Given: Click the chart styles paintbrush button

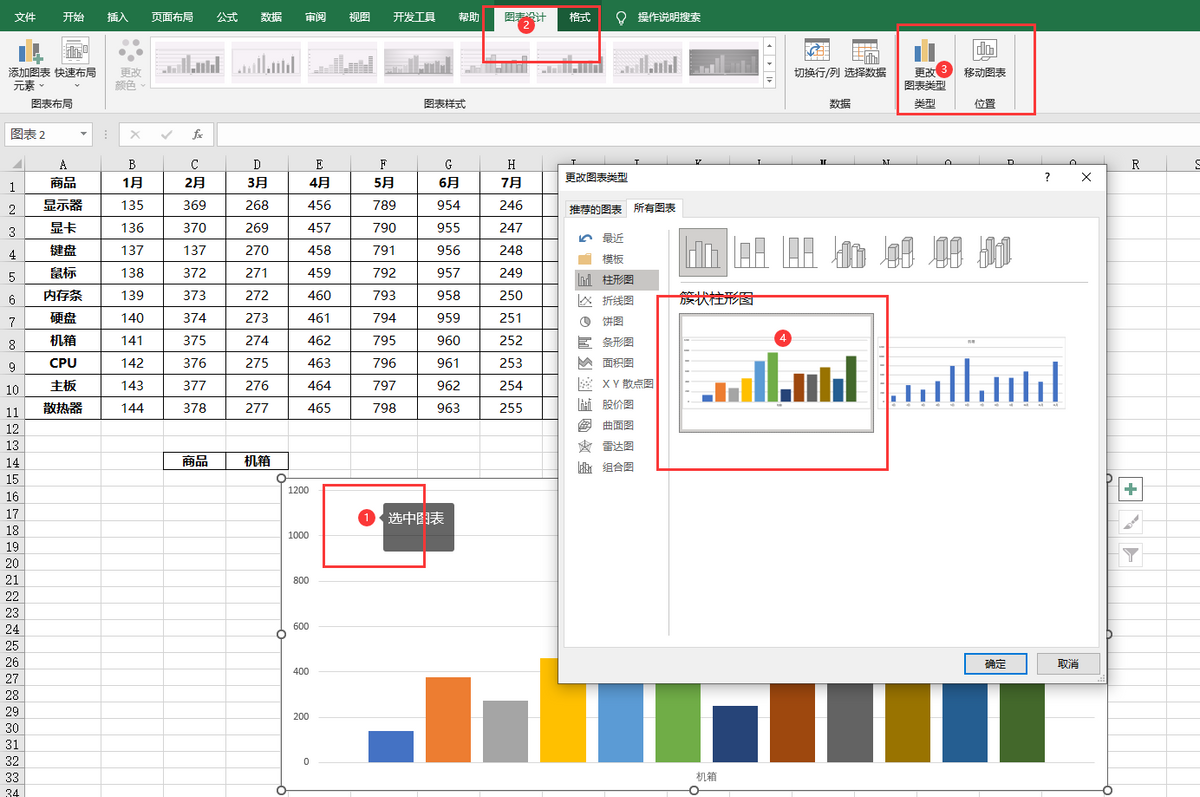Looking at the screenshot, I should click(x=1131, y=522).
